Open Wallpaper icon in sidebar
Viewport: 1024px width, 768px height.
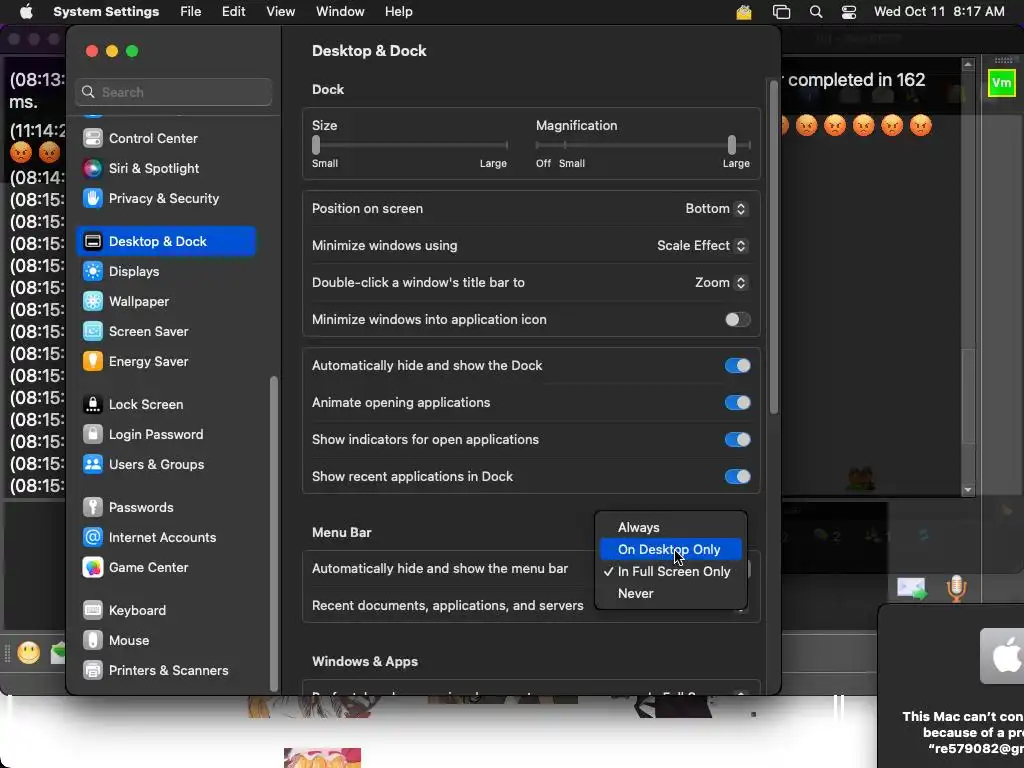click(x=93, y=302)
